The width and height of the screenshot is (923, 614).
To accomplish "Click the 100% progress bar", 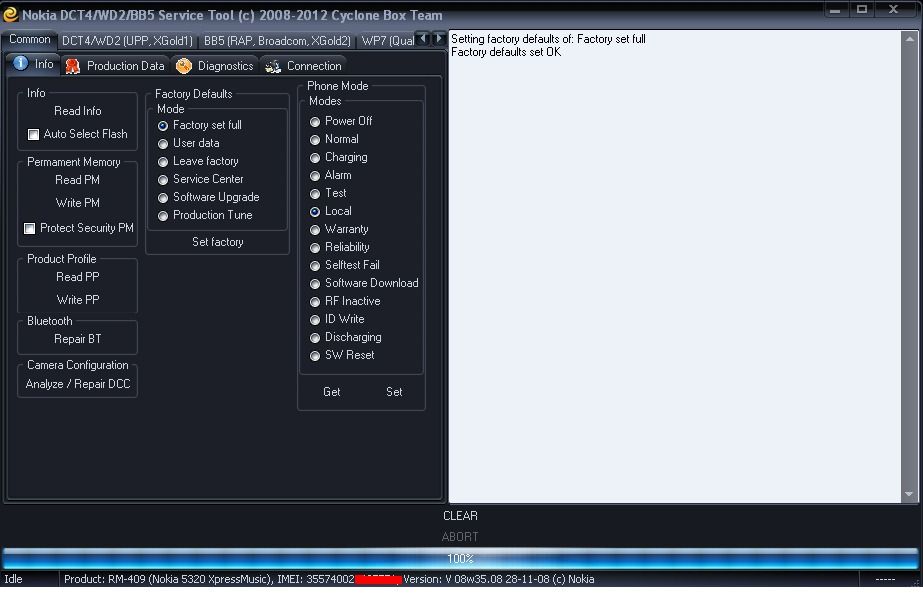I will [x=460, y=558].
